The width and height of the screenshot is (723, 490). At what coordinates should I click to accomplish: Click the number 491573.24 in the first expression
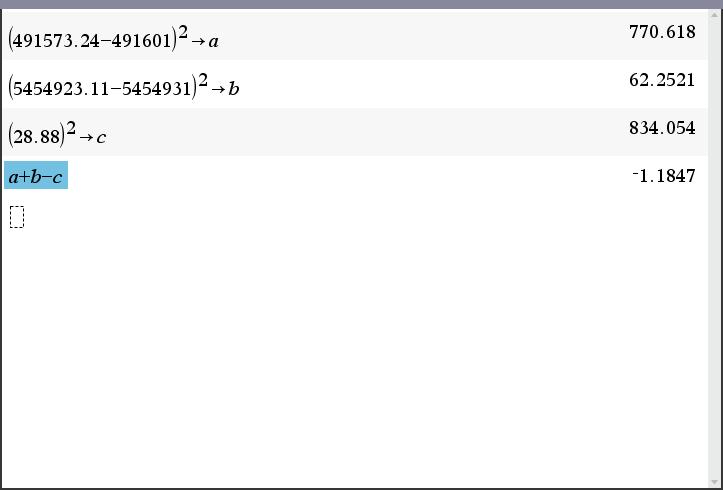[x=56, y=41]
